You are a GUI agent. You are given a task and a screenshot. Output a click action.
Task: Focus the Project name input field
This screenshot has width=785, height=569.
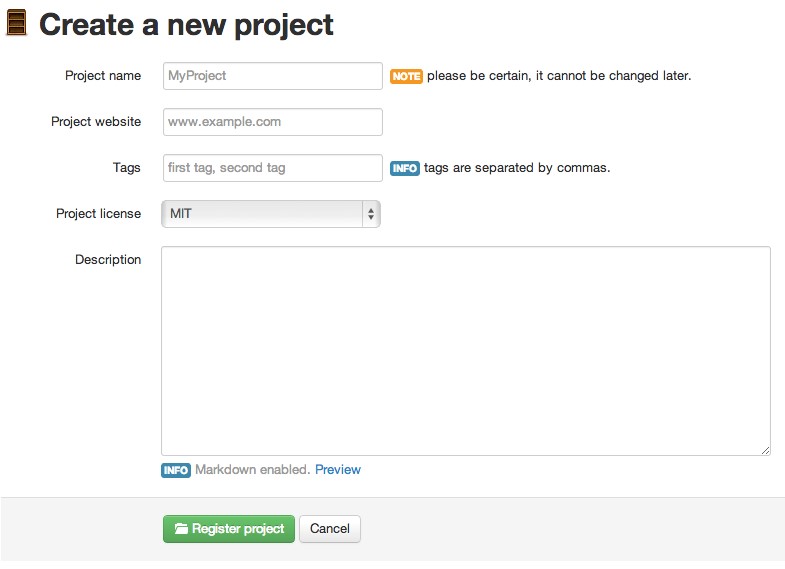272,76
